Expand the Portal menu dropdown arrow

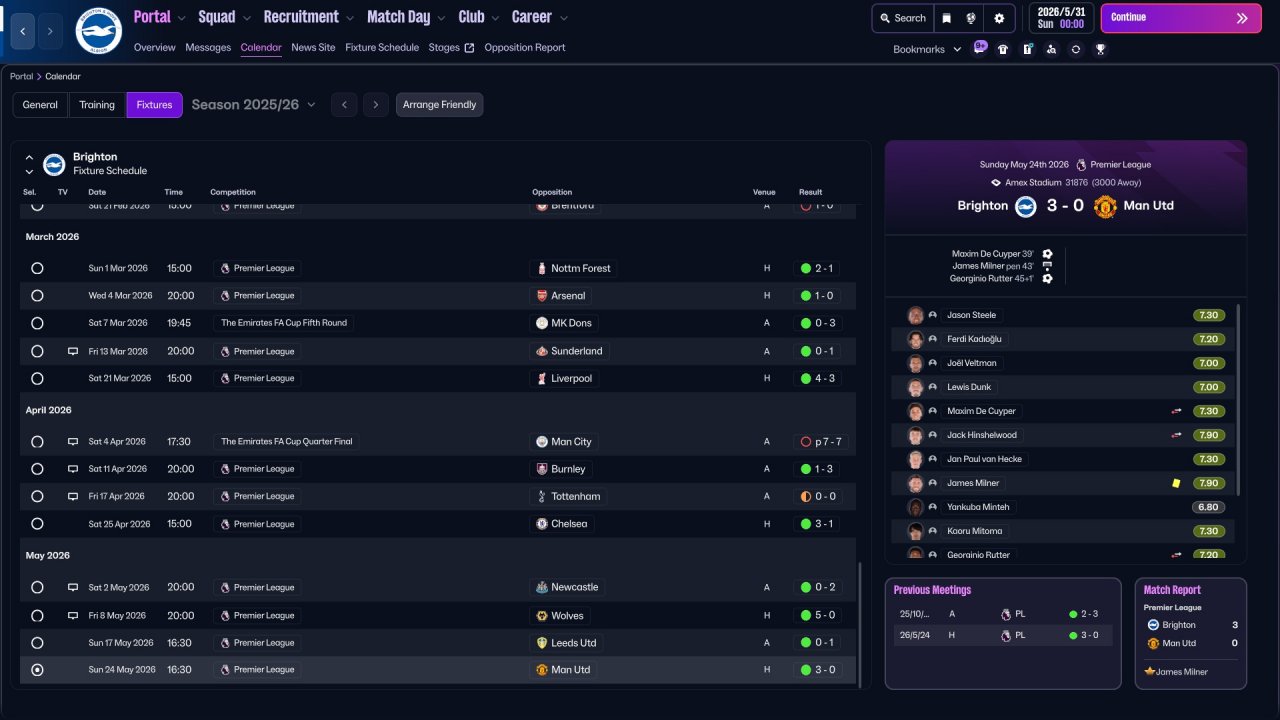180,18
